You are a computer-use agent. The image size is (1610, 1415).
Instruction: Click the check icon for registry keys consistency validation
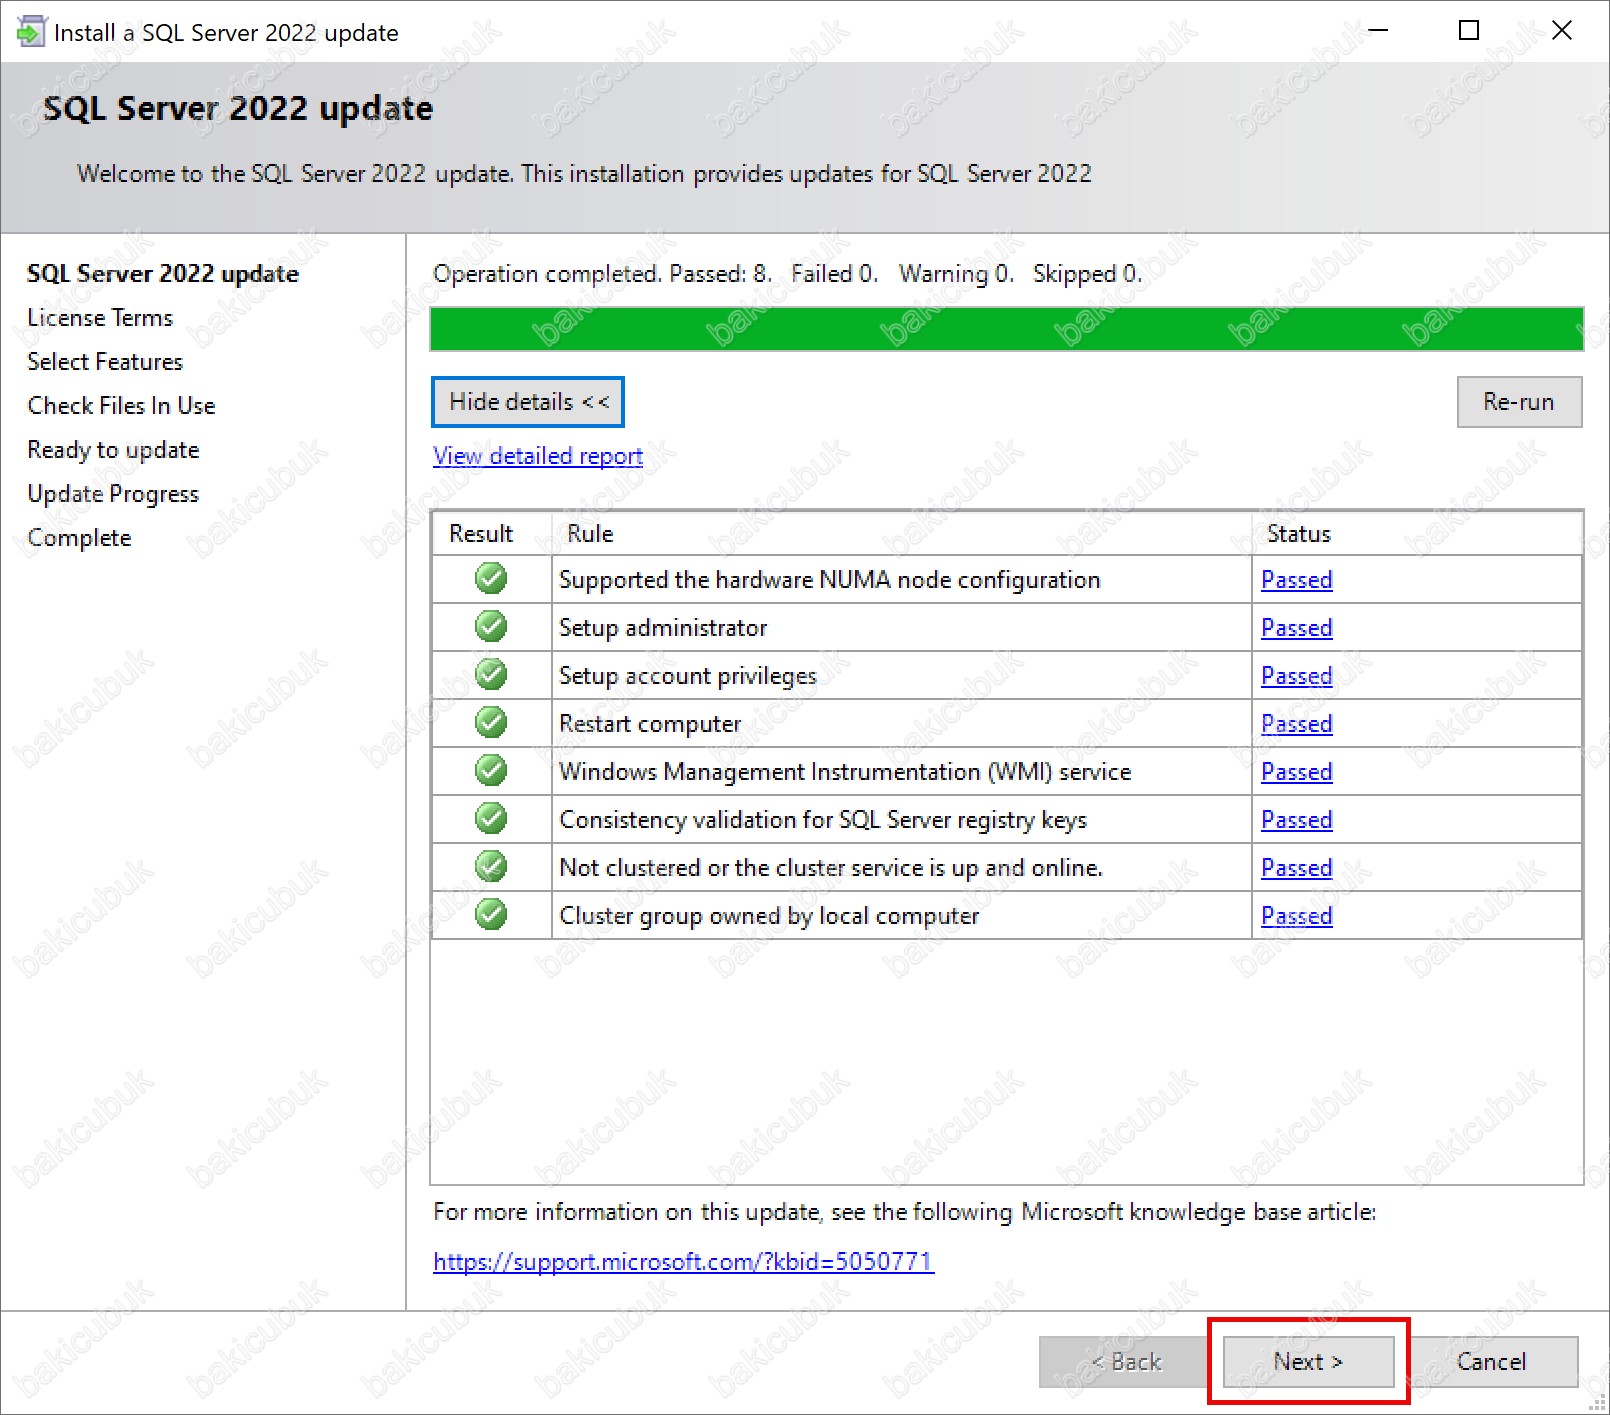pyautogui.click(x=491, y=818)
